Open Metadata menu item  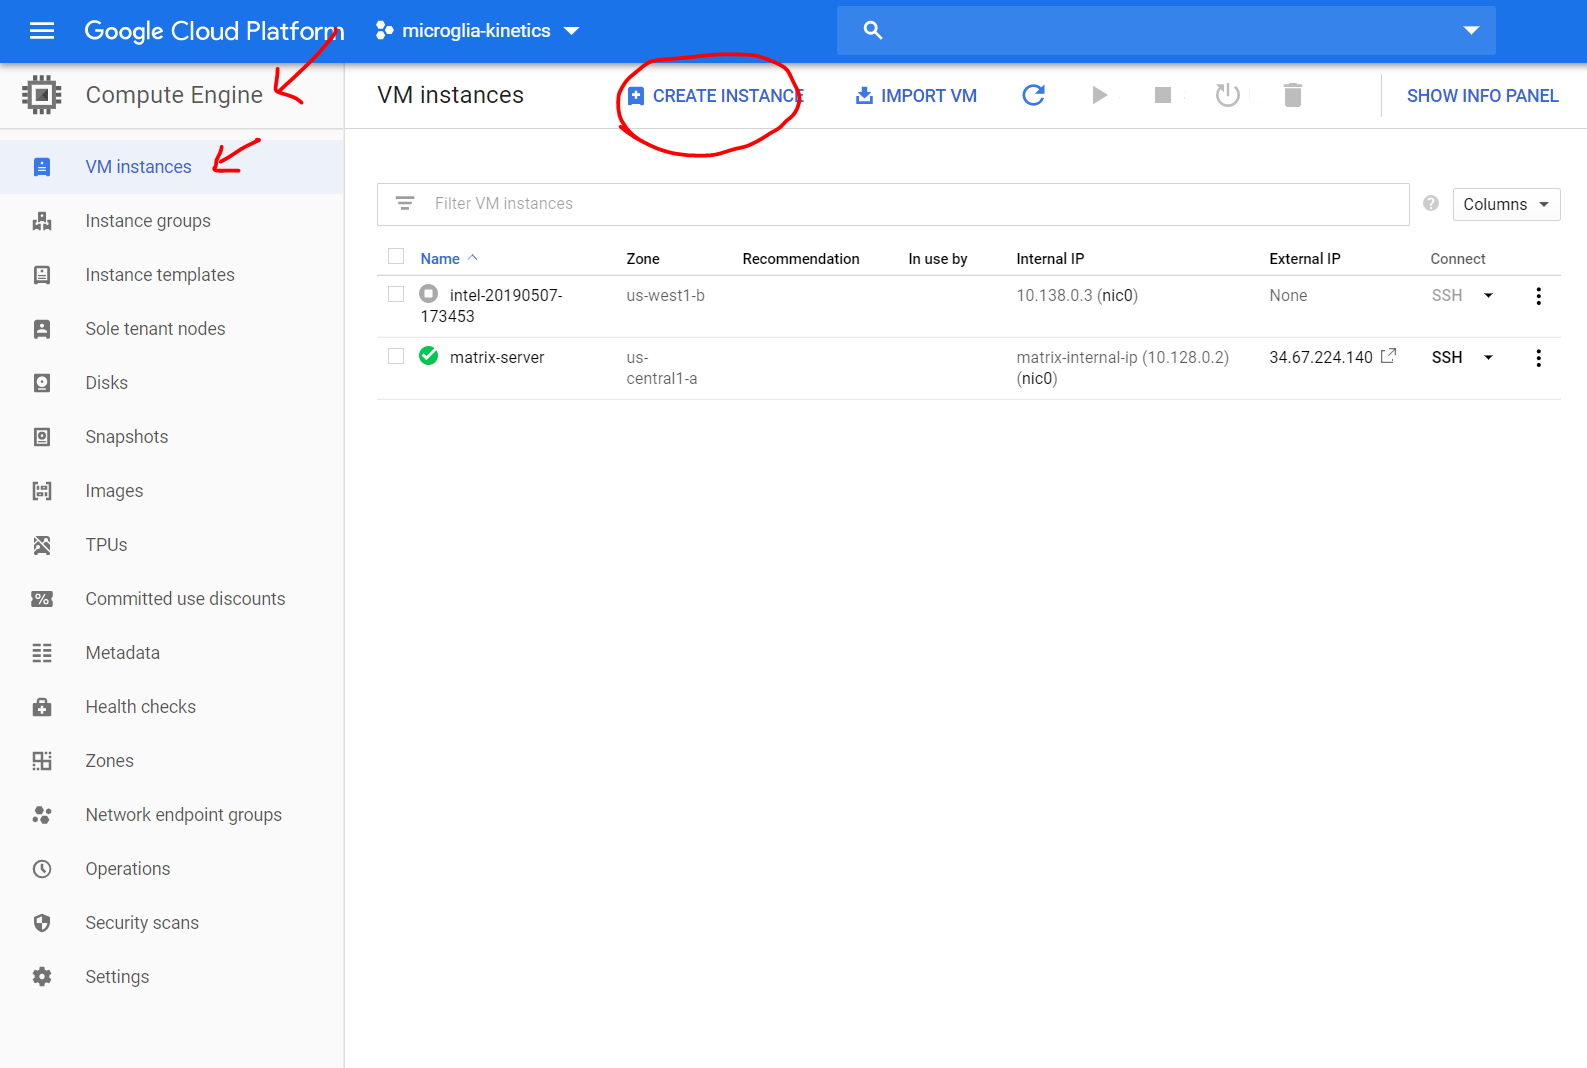pyautogui.click(x=123, y=653)
